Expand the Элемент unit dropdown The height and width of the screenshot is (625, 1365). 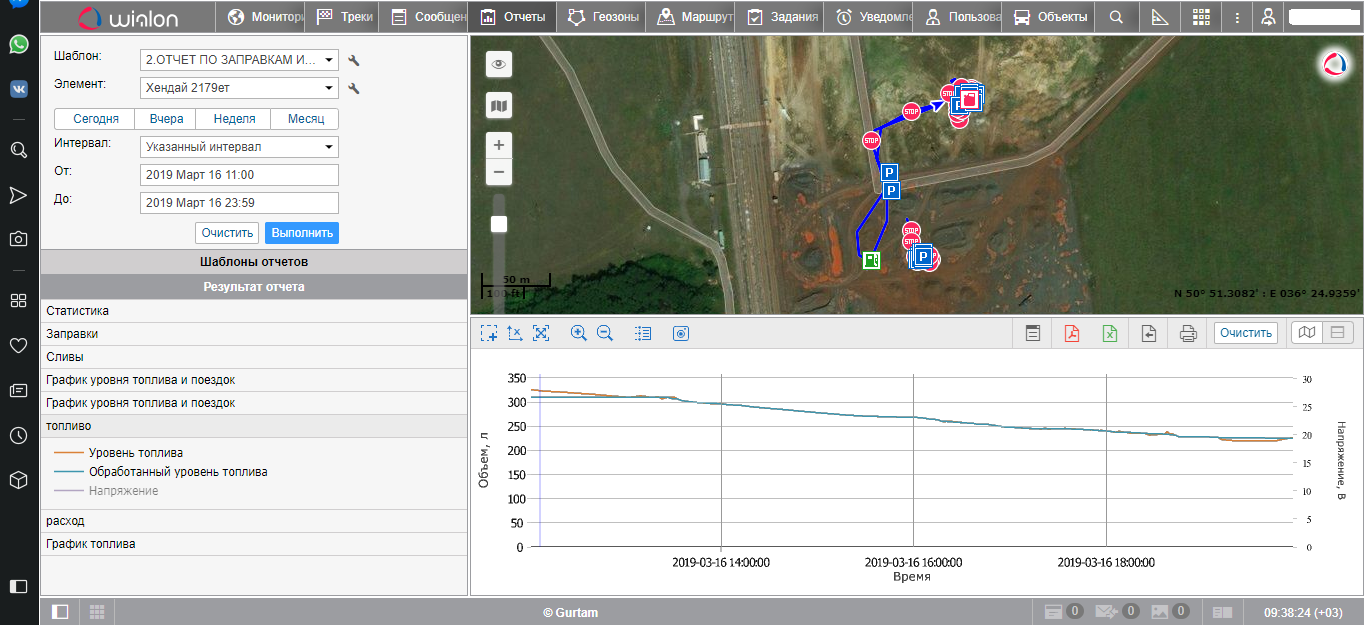pos(239,88)
